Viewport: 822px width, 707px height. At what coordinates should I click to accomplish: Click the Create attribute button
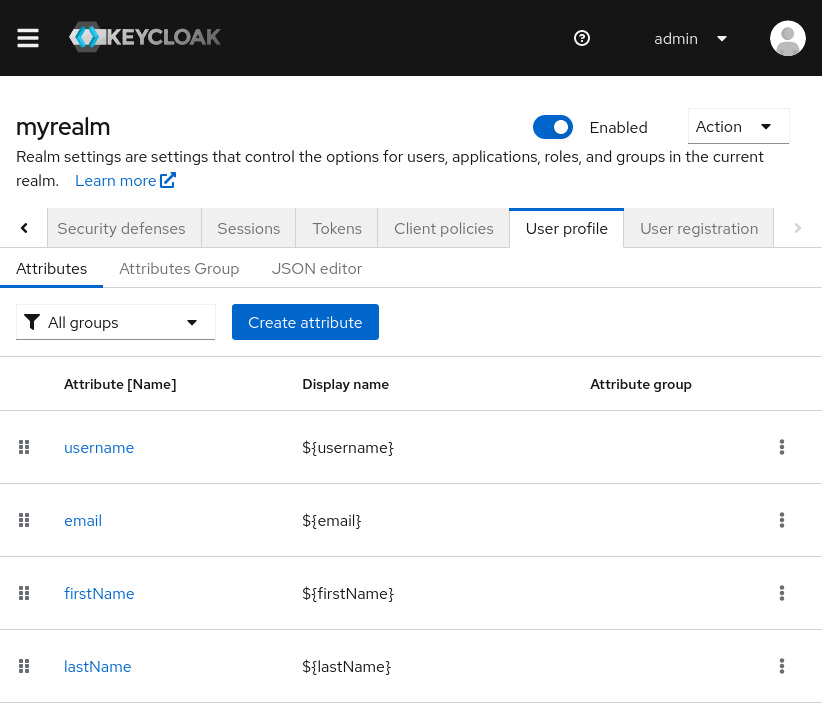pyautogui.click(x=305, y=321)
